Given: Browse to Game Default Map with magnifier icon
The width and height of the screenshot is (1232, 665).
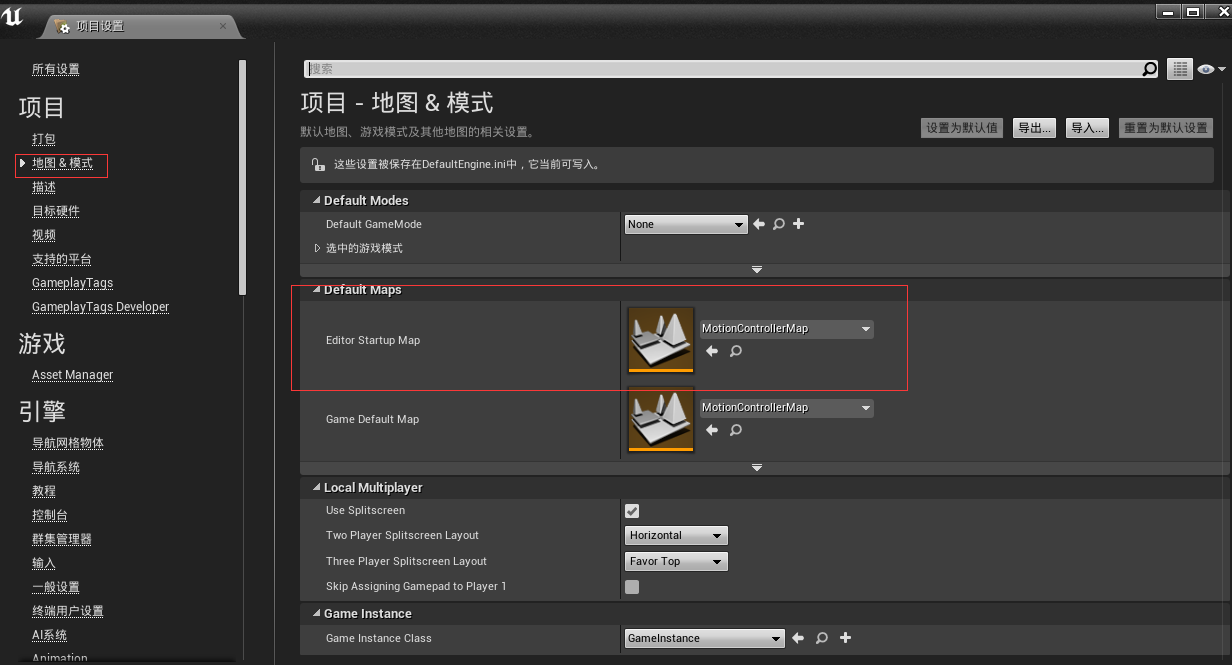Looking at the screenshot, I should (x=736, y=430).
